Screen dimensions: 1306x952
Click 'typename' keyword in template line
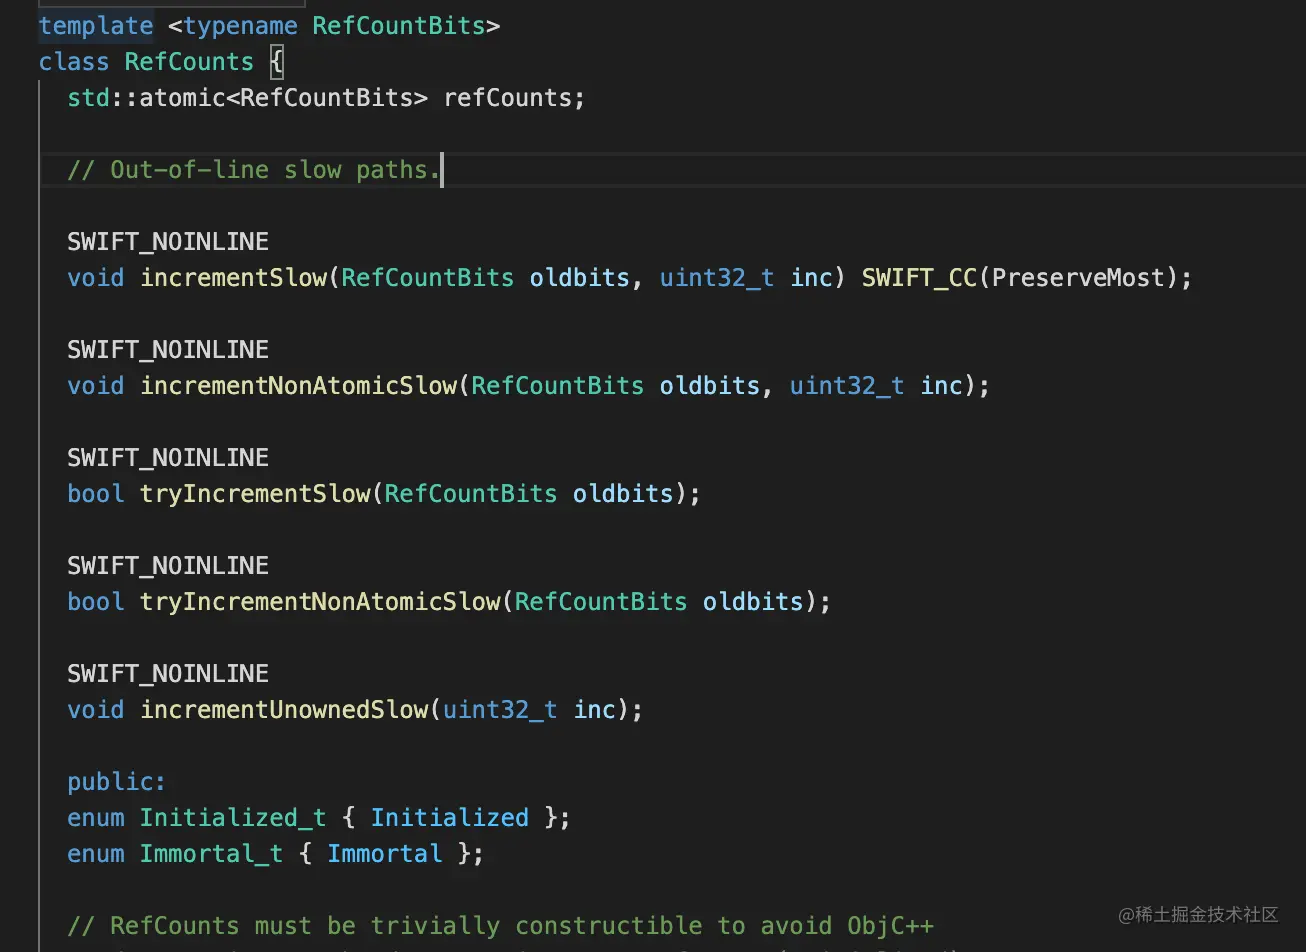pos(240,26)
